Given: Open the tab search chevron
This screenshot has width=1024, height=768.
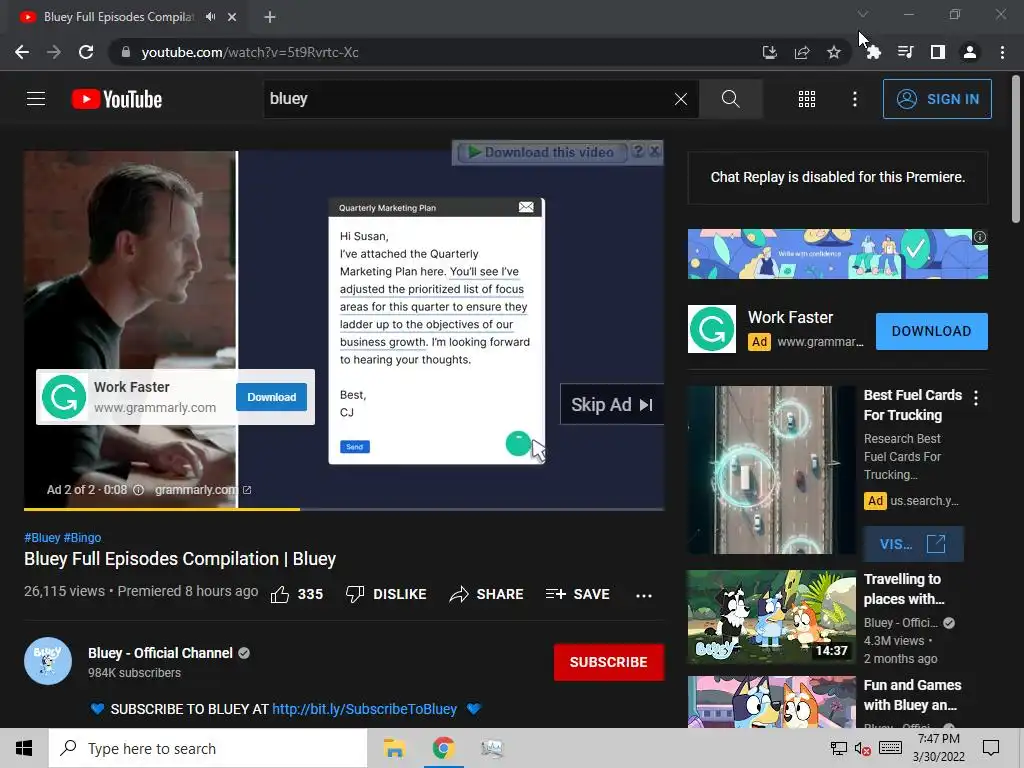Looking at the screenshot, I should click(x=862, y=14).
